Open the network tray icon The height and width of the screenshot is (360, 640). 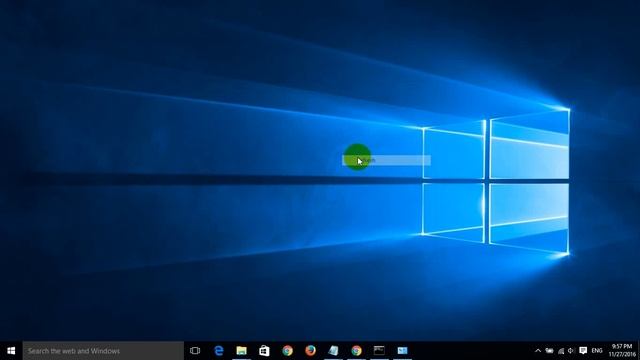coord(561,351)
